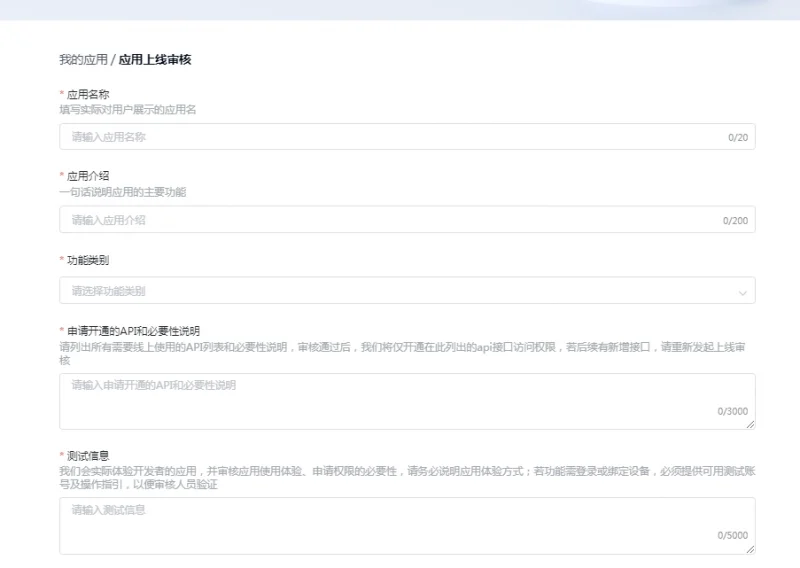This screenshot has width=800, height=568.
Task: Click the resize handle of the 测试信息 textarea
Action: (x=751, y=549)
